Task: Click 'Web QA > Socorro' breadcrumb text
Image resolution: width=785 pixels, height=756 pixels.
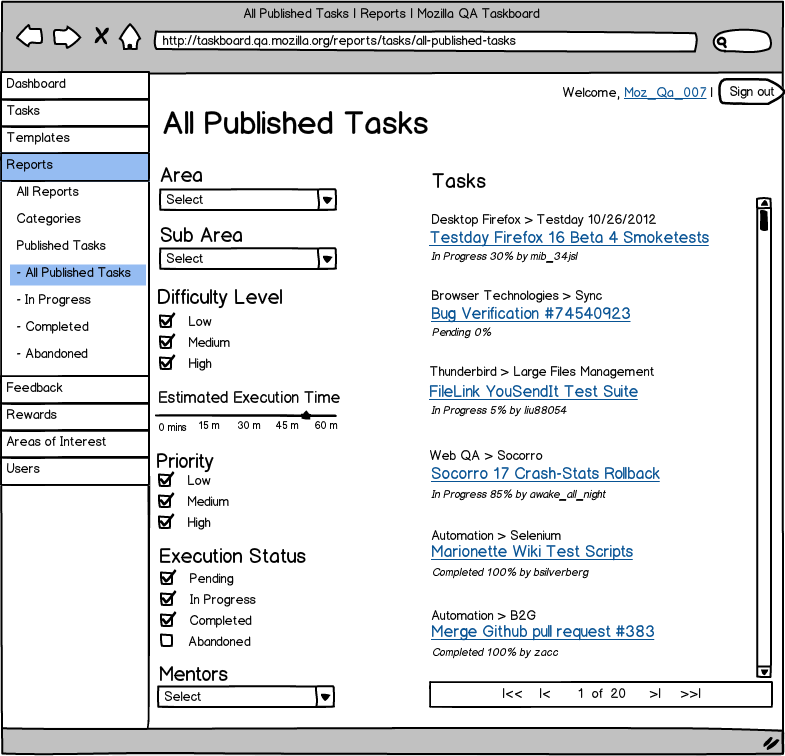Action: pyautogui.click(x=486, y=456)
